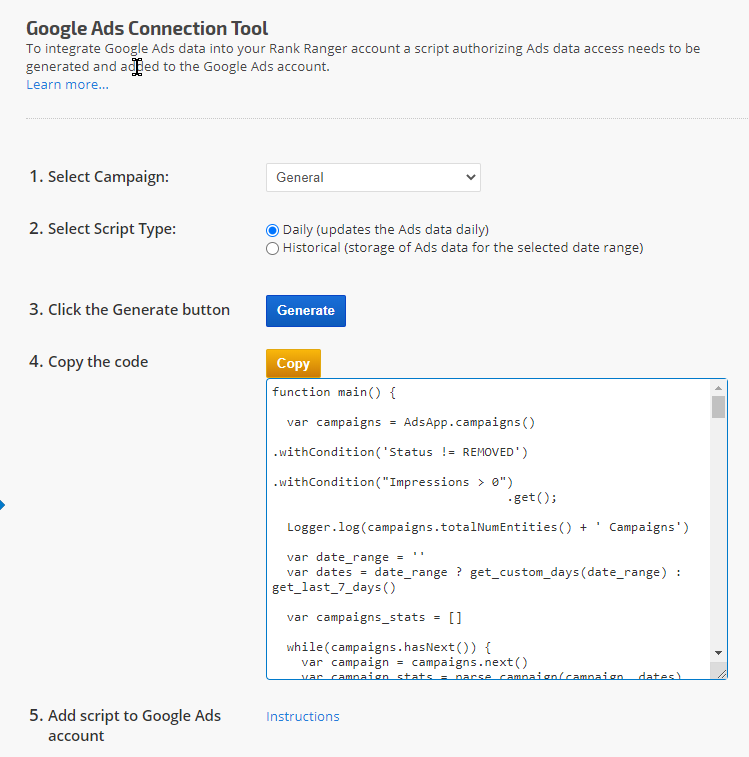Click the blue arrow on the left edge
This screenshot has height=757, width=749.
pos(3,505)
